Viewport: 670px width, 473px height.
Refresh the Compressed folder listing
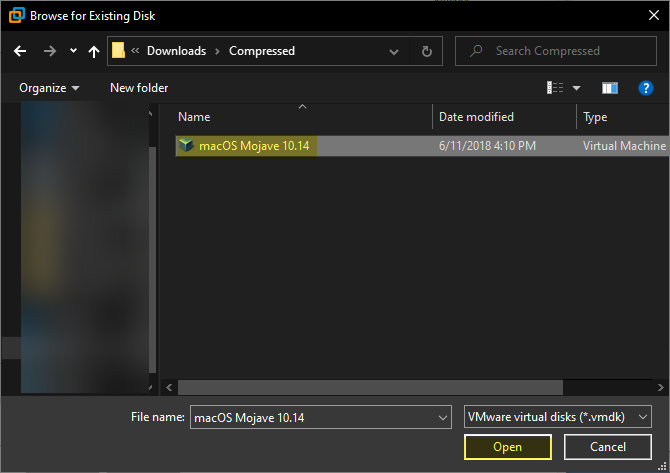(427, 51)
